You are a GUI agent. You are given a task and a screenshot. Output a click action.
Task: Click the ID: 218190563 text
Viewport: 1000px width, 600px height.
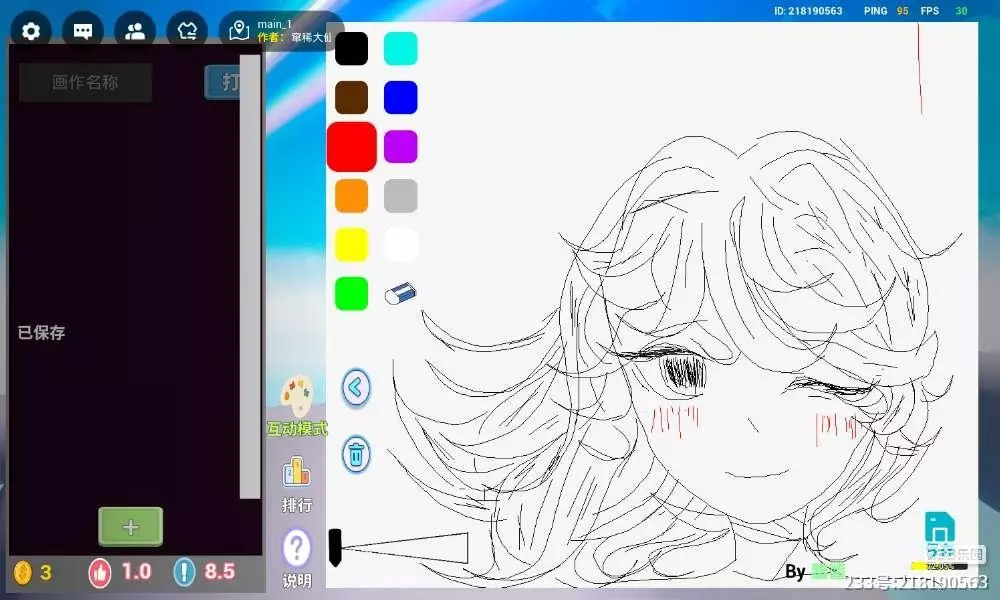(x=808, y=11)
